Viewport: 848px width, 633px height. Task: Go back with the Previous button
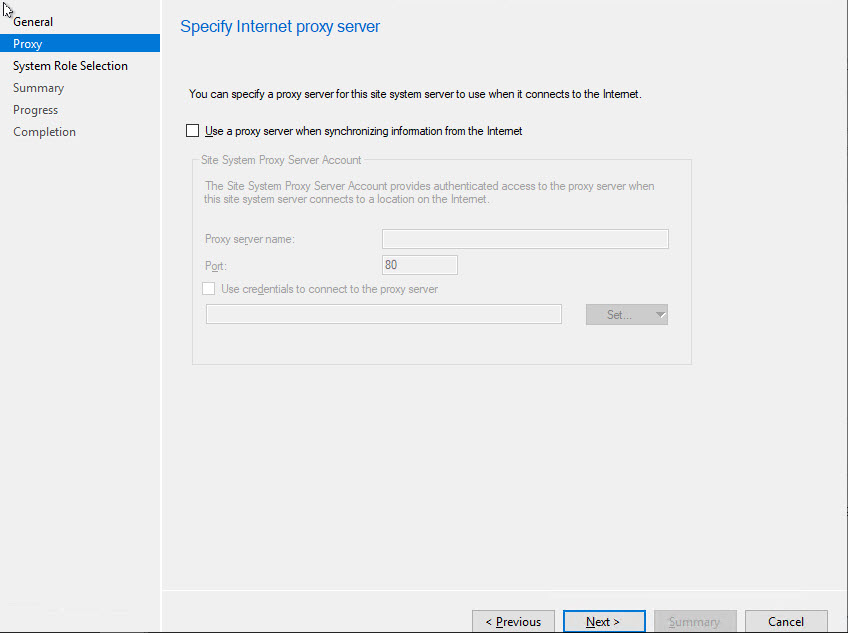[x=513, y=621]
